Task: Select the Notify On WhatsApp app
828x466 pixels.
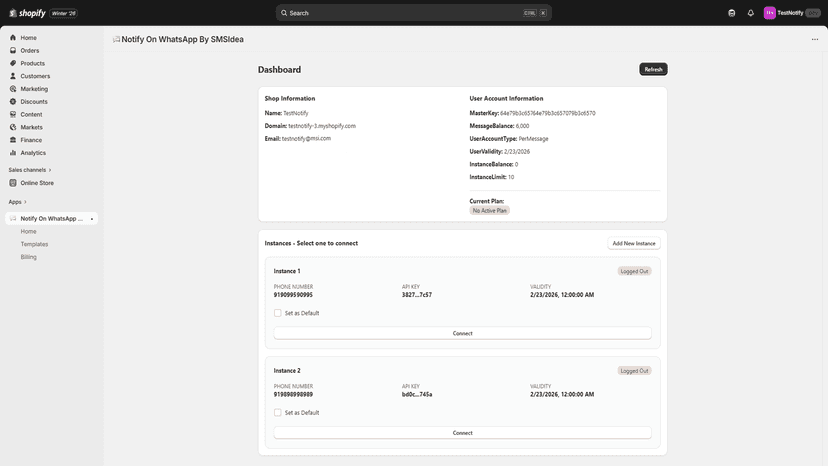Action: point(51,219)
